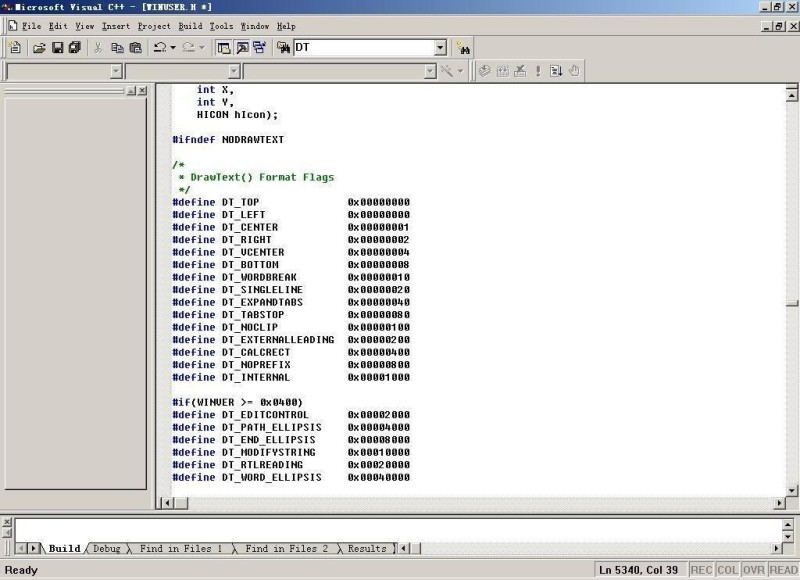Click the editor's down scroll arrow
The image size is (800, 580).
click(x=792, y=489)
